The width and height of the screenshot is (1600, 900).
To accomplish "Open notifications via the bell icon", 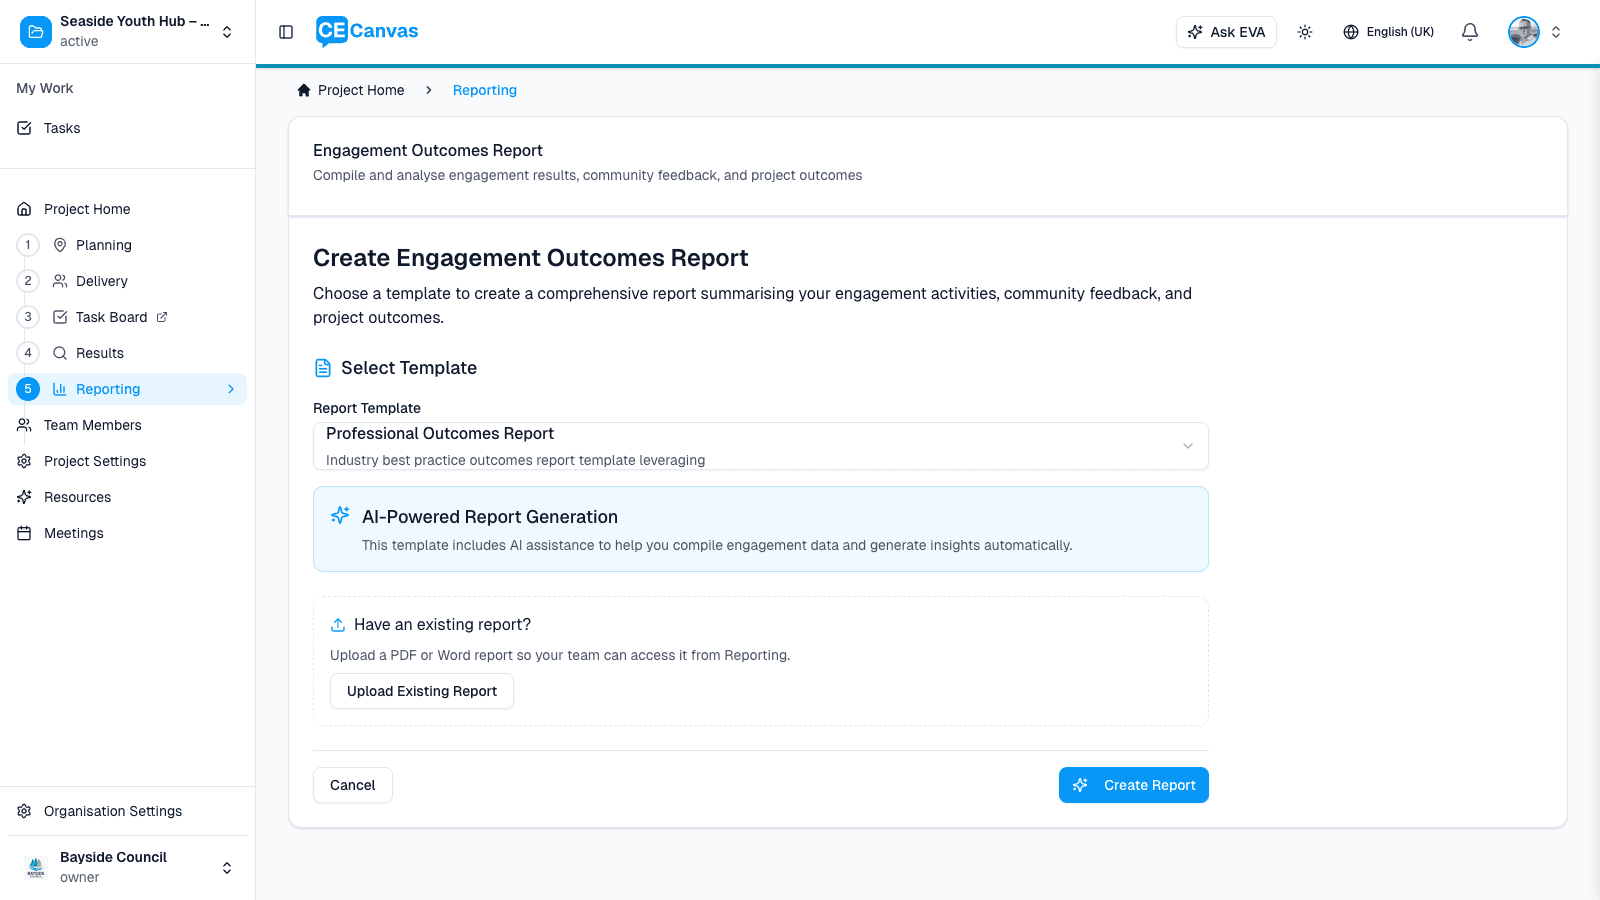I will pyautogui.click(x=1469, y=31).
